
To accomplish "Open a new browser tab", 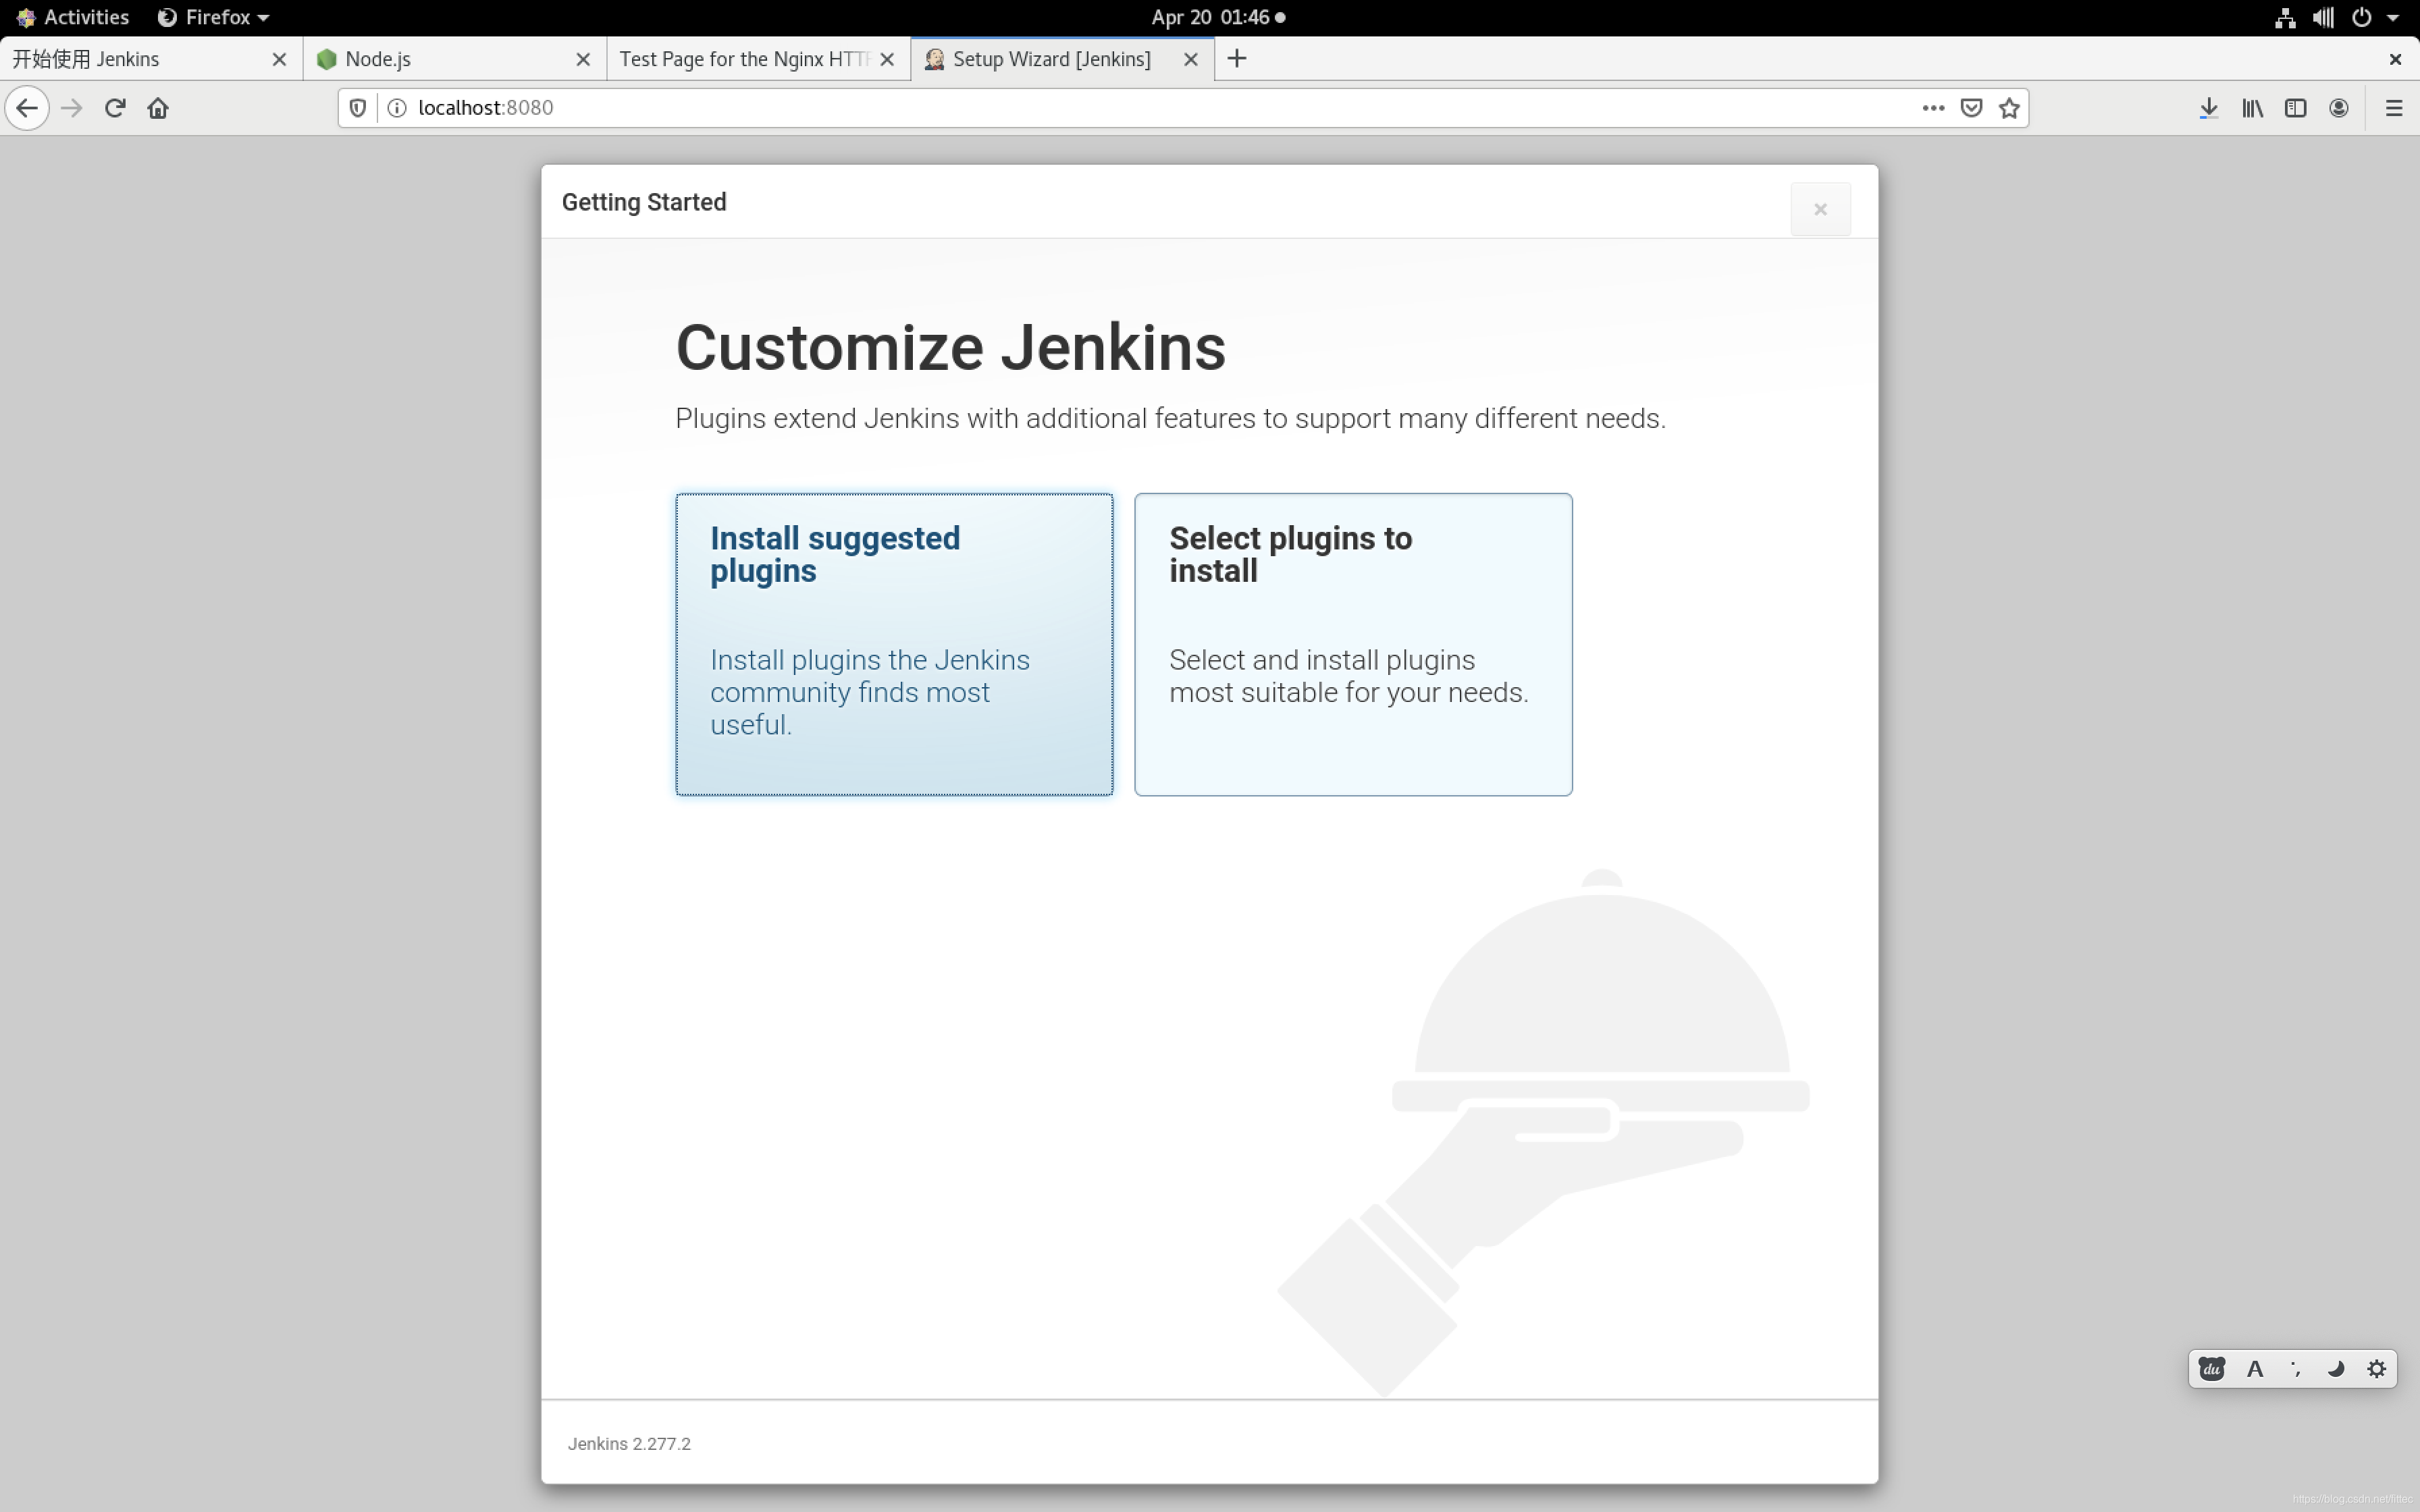I will click(x=1237, y=59).
